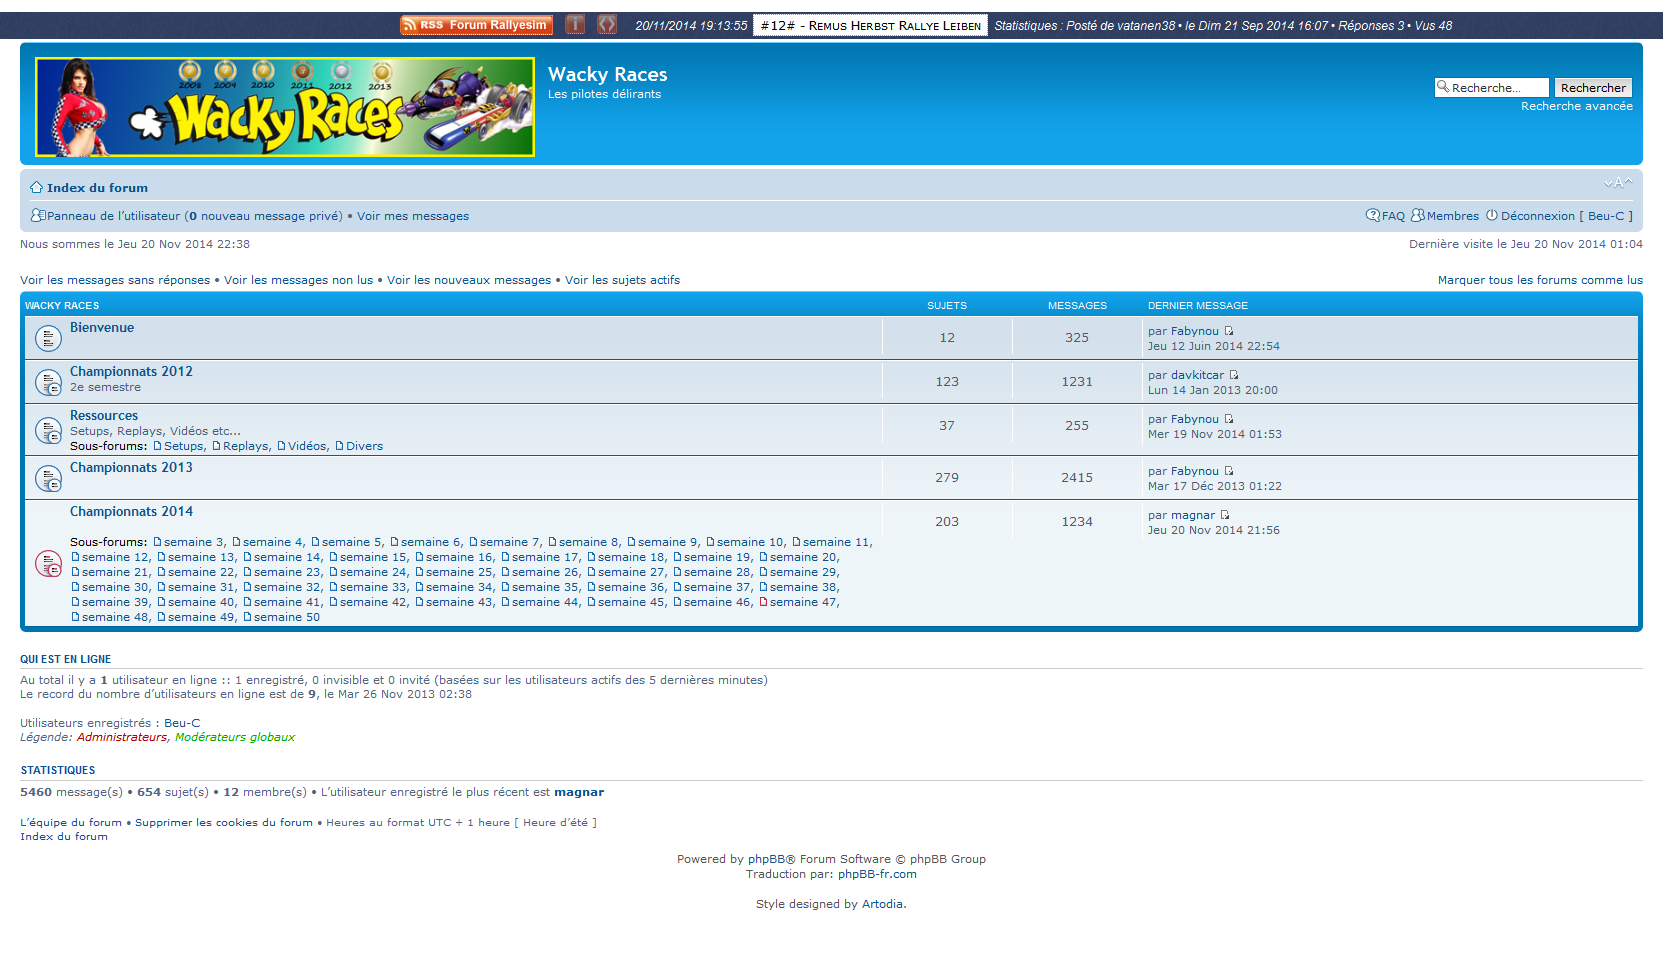1663x959 pixels.
Task: Open the Championnats 2013 forum
Action: click(131, 467)
